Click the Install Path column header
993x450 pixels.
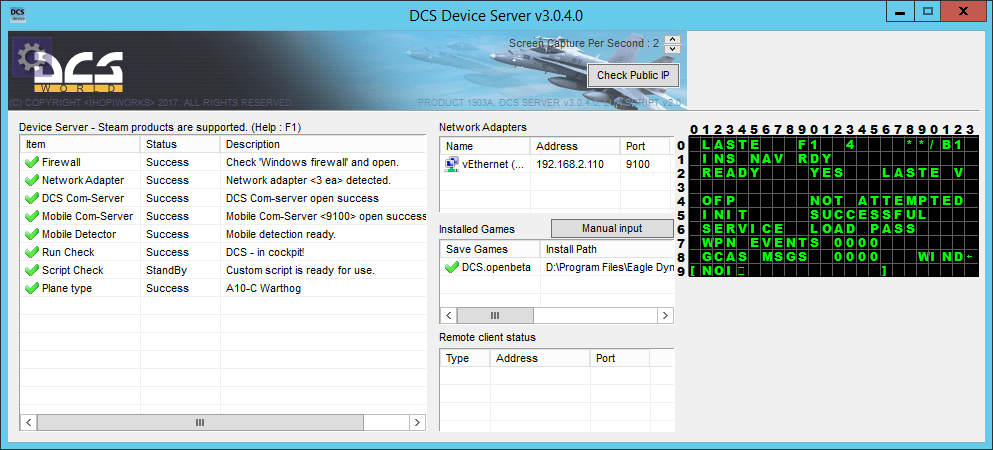click(x=607, y=249)
